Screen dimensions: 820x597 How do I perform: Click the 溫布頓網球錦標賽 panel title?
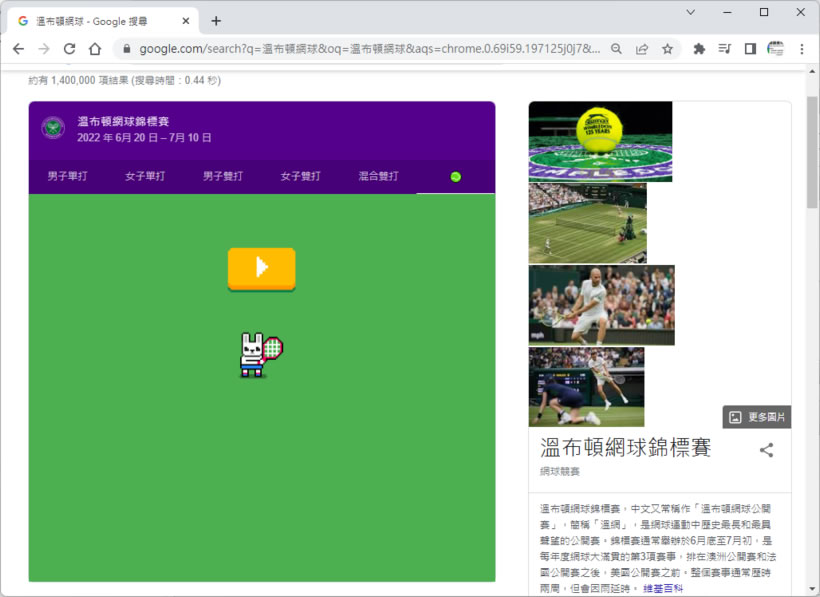pyautogui.click(x=625, y=447)
